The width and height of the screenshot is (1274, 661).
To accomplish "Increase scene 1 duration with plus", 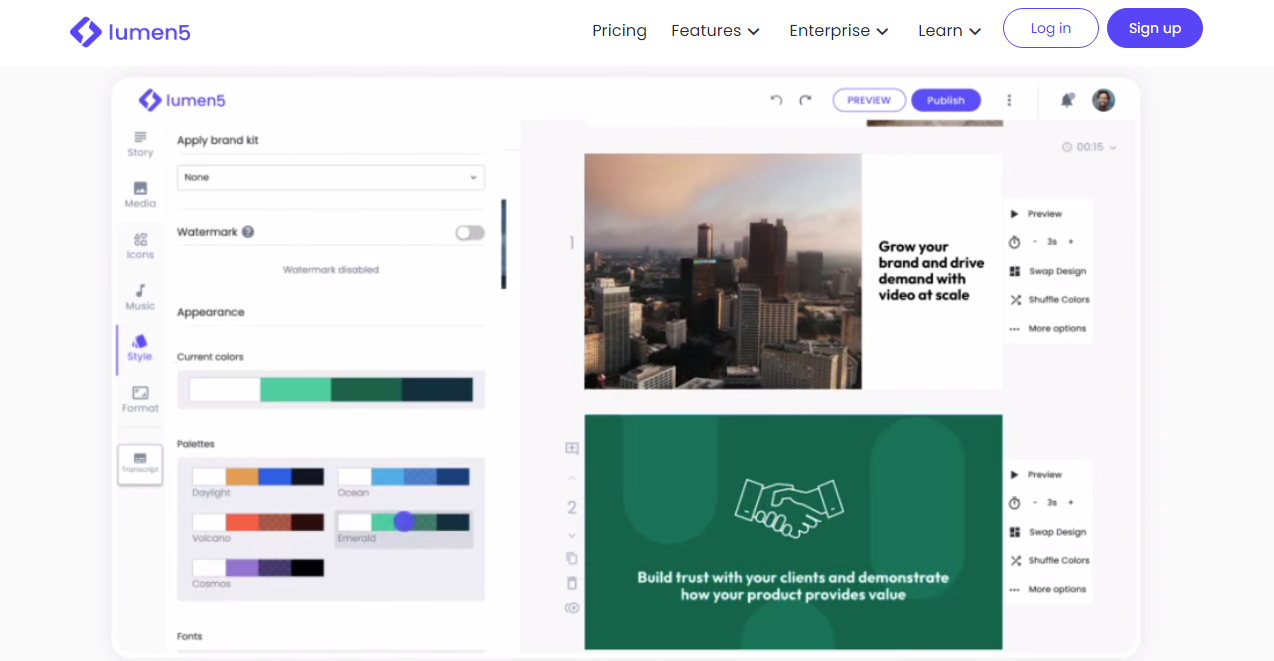I will pos(1070,242).
